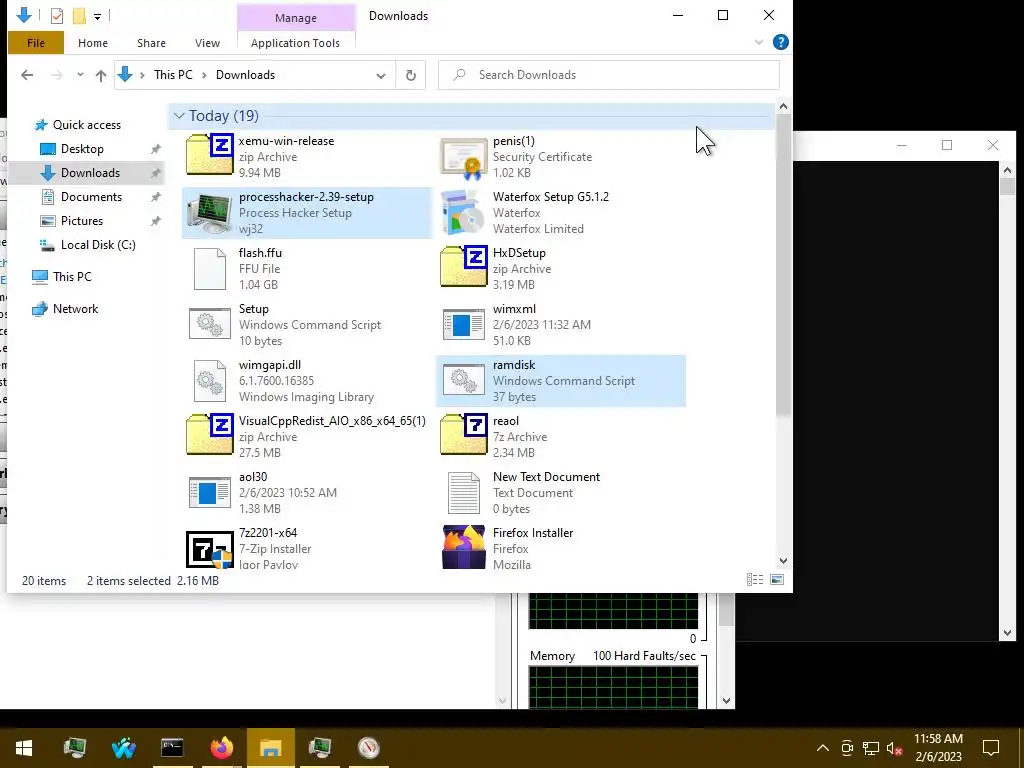Select the flash.ffu file icon
This screenshot has width=1024, height=768.
(x=210, y=268)
